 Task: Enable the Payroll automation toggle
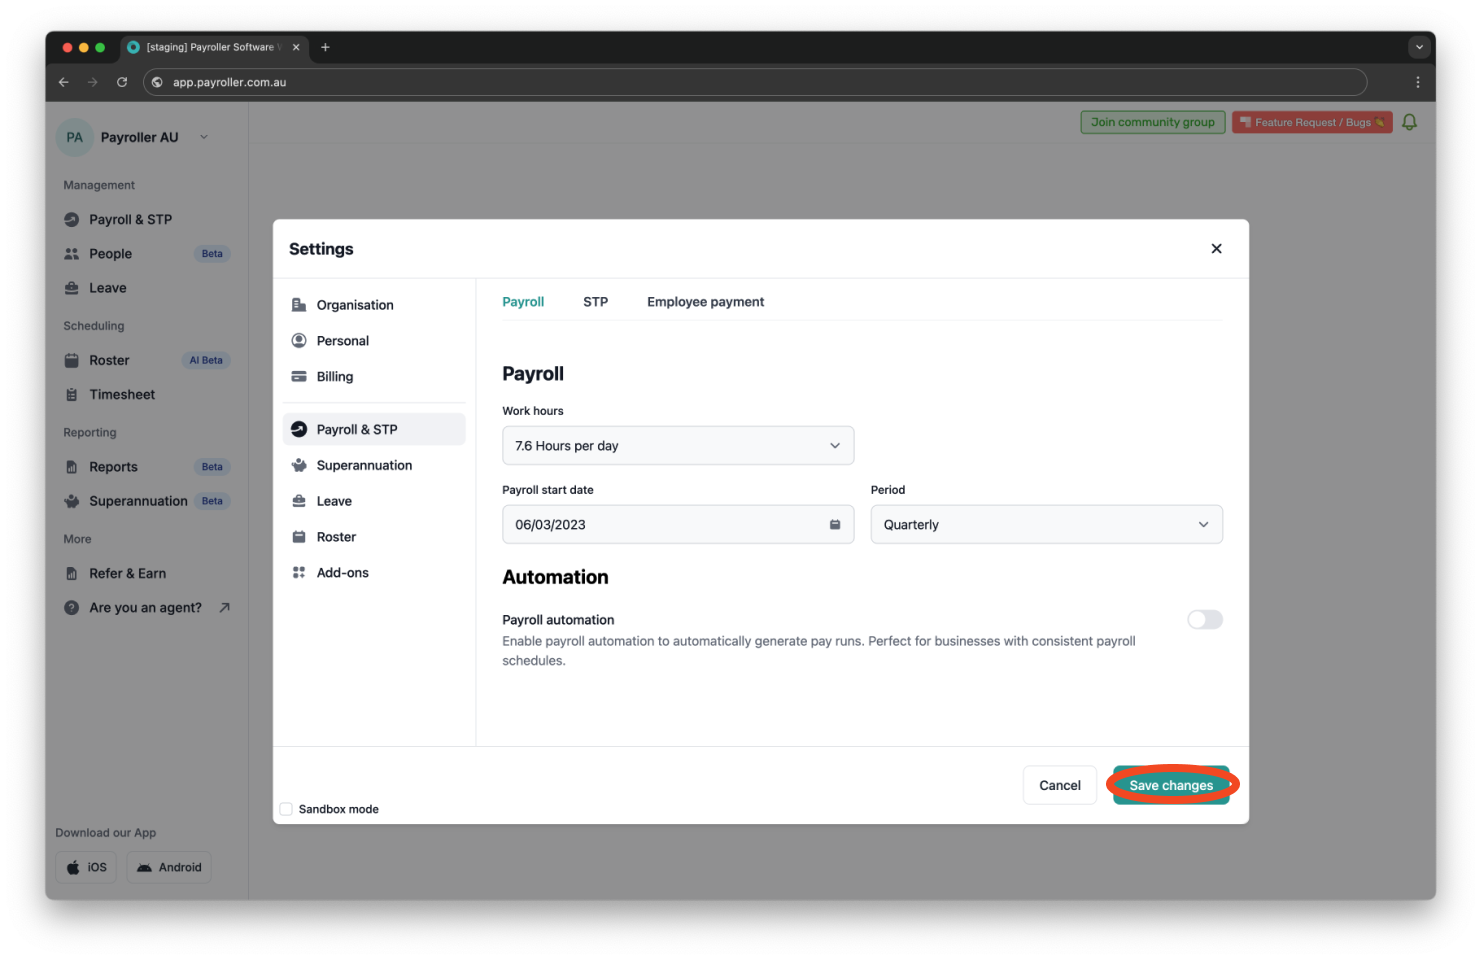click(x=1204, y=620)
